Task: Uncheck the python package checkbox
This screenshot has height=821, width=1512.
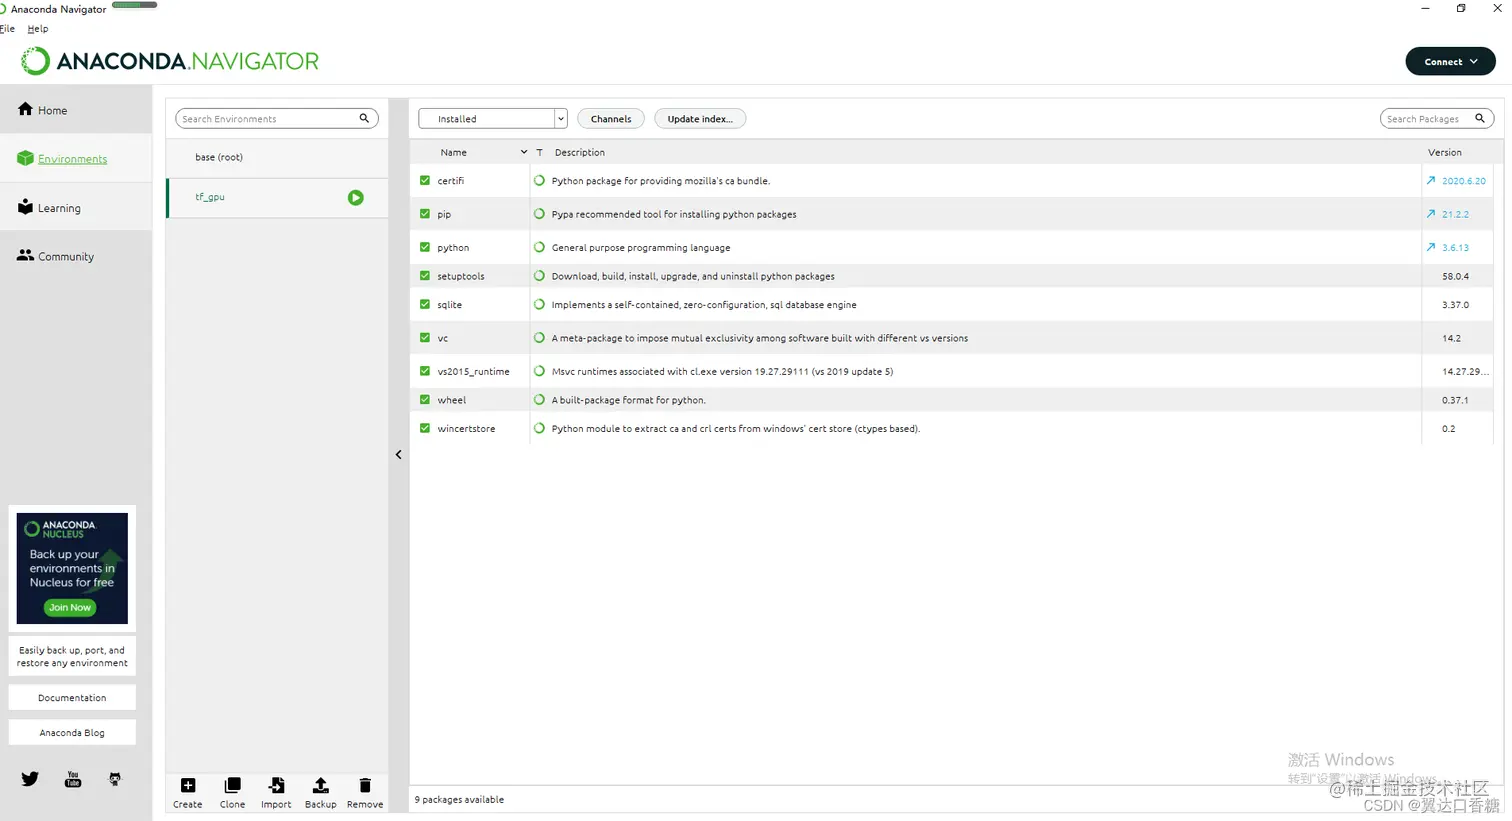Action: click(425, 247)
